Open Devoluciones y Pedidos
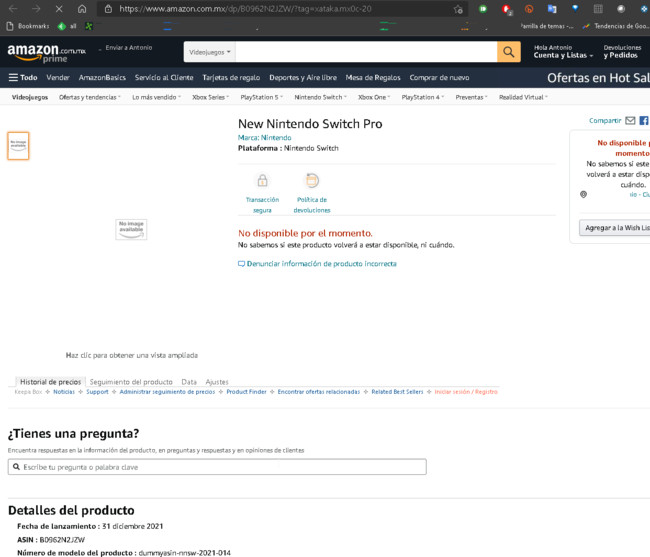650x557 pixels. [x=622, y=52]
